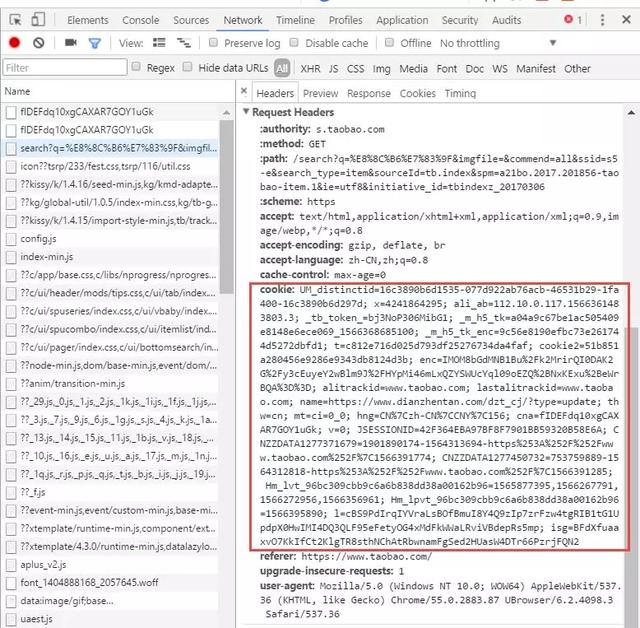
Task: Click the Filter text input
Action: pos(65,67)
